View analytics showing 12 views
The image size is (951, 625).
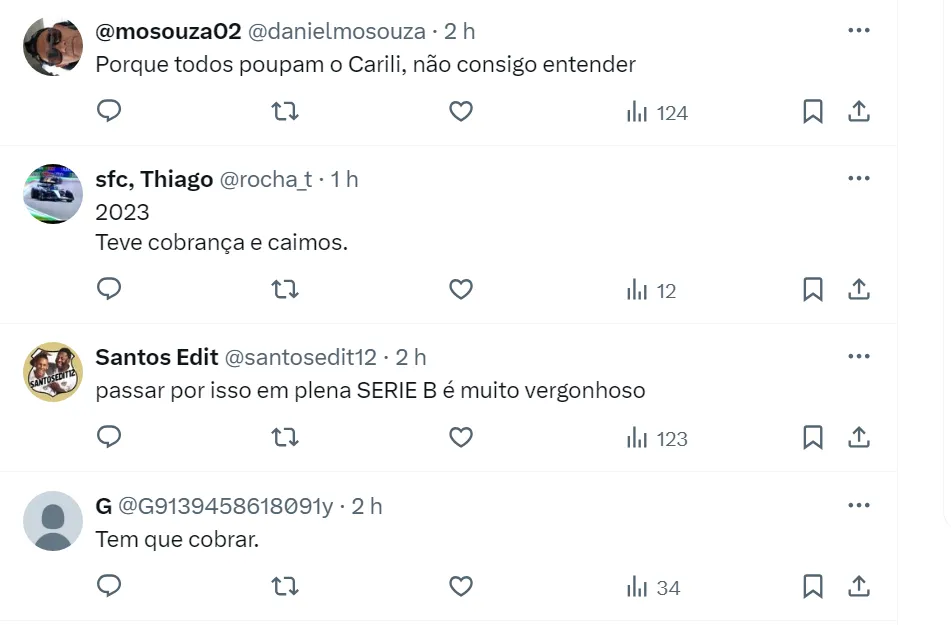coord(652,291)
